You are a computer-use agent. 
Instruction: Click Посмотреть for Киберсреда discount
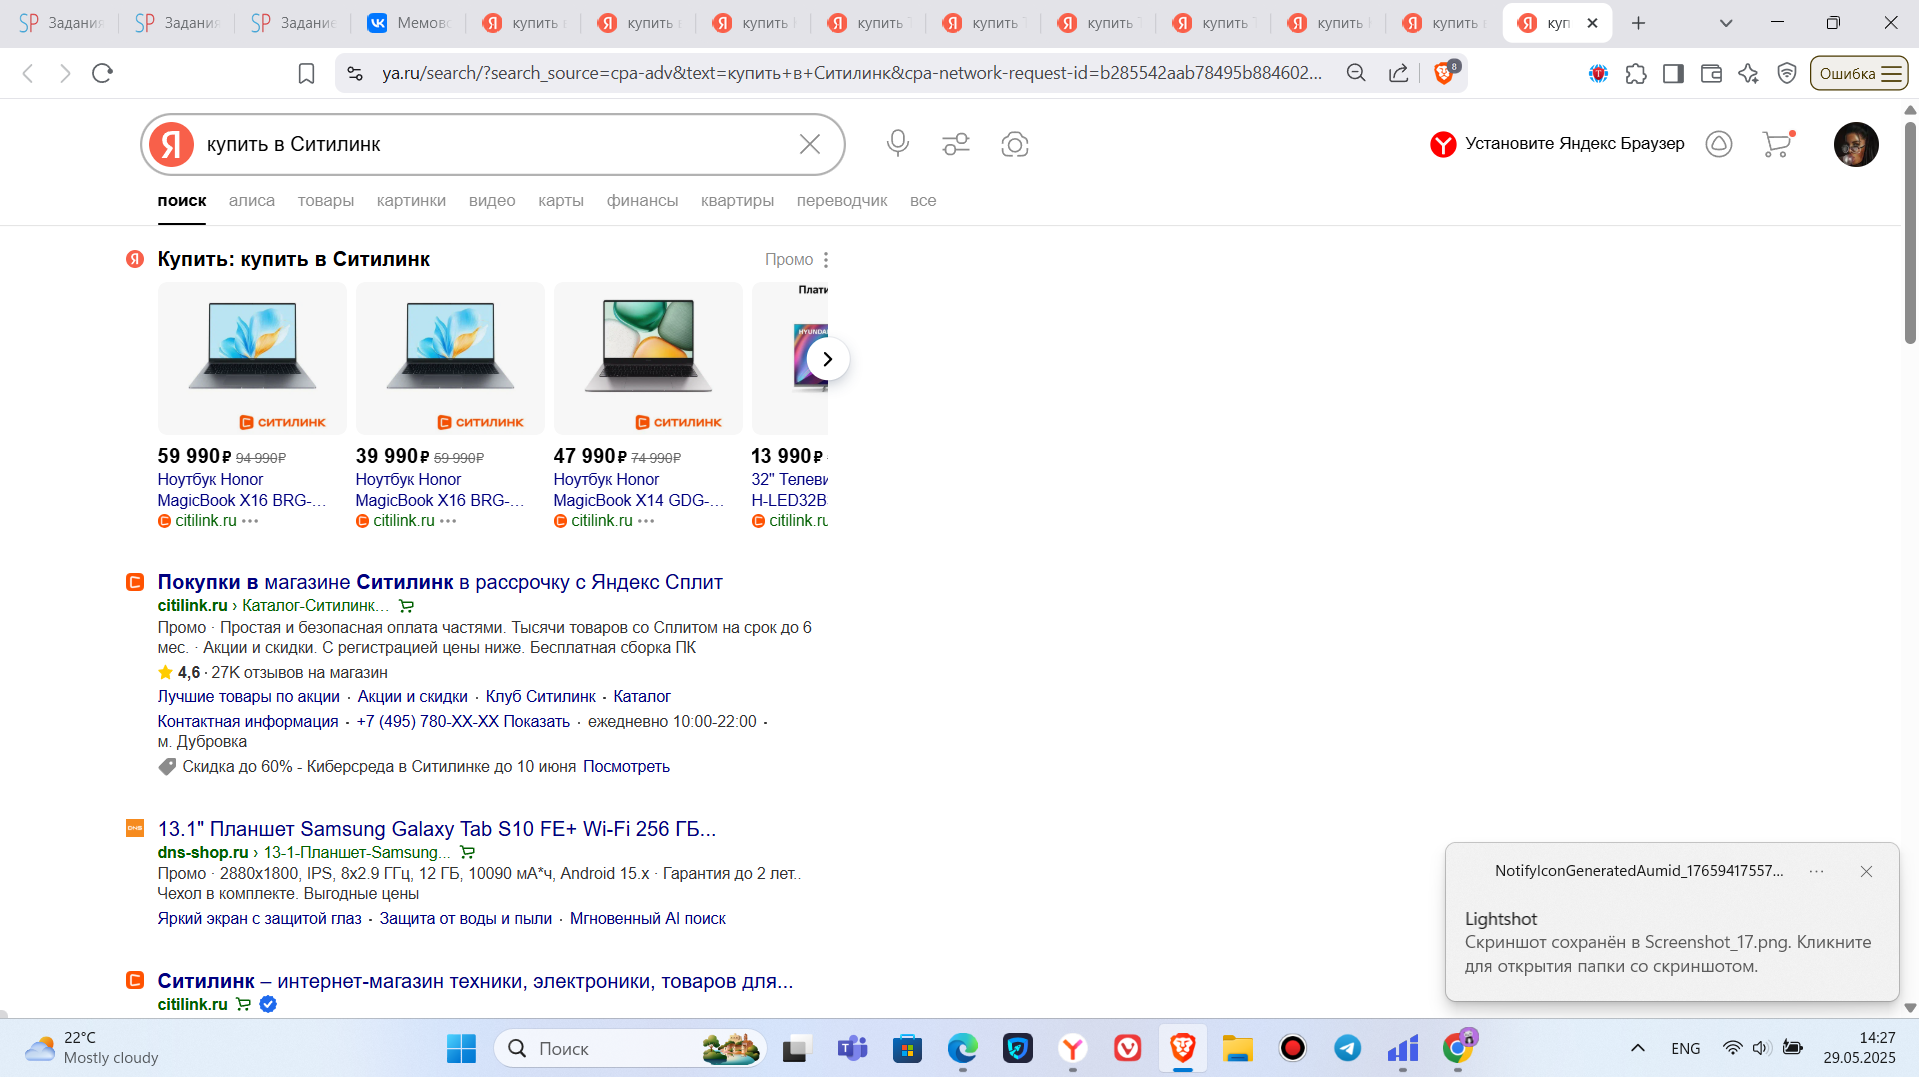(627, 766)
